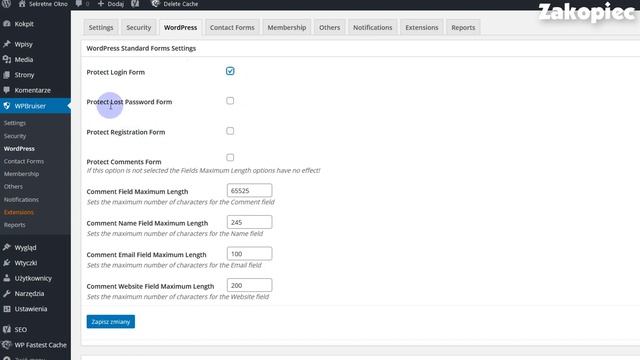Image resolution: width=640 pixels, height=360 pixels.
Task: Open Extensions submenu in sidebar
Action: [x=19, y=212]
